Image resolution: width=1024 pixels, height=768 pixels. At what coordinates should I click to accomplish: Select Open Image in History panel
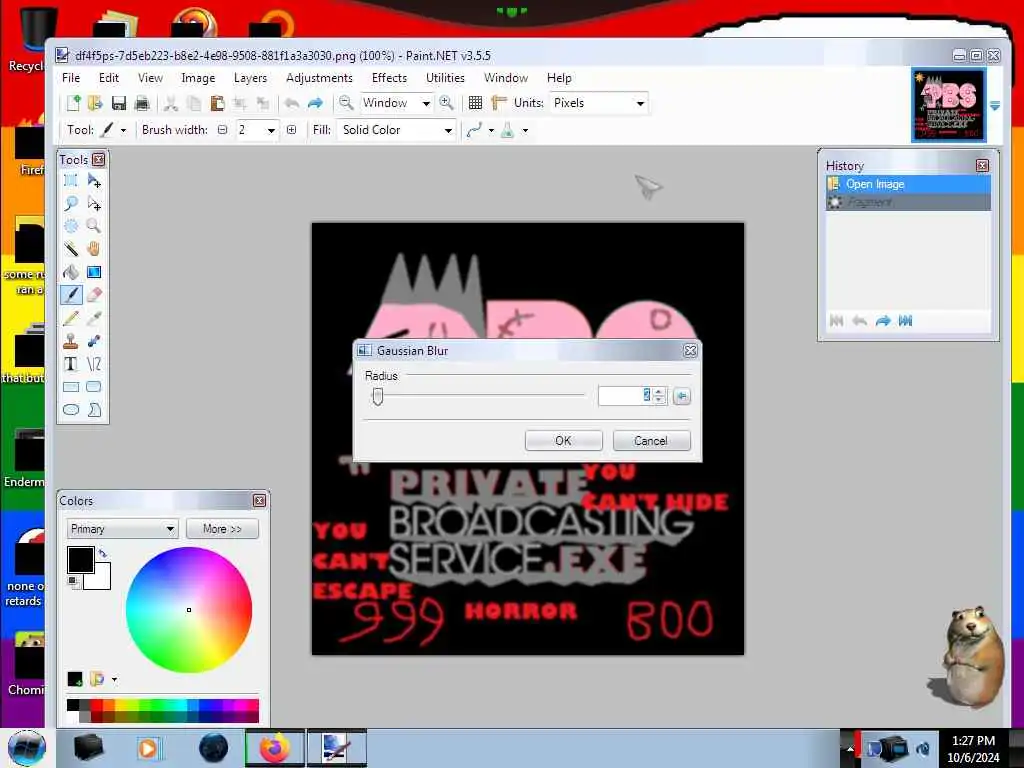(908, 184)
